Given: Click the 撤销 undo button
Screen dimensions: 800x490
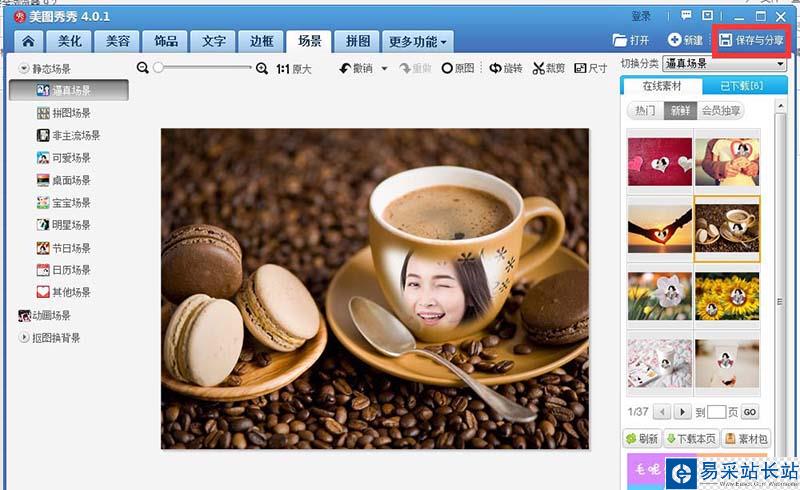Looking at the screenshot, I should 356,68.
